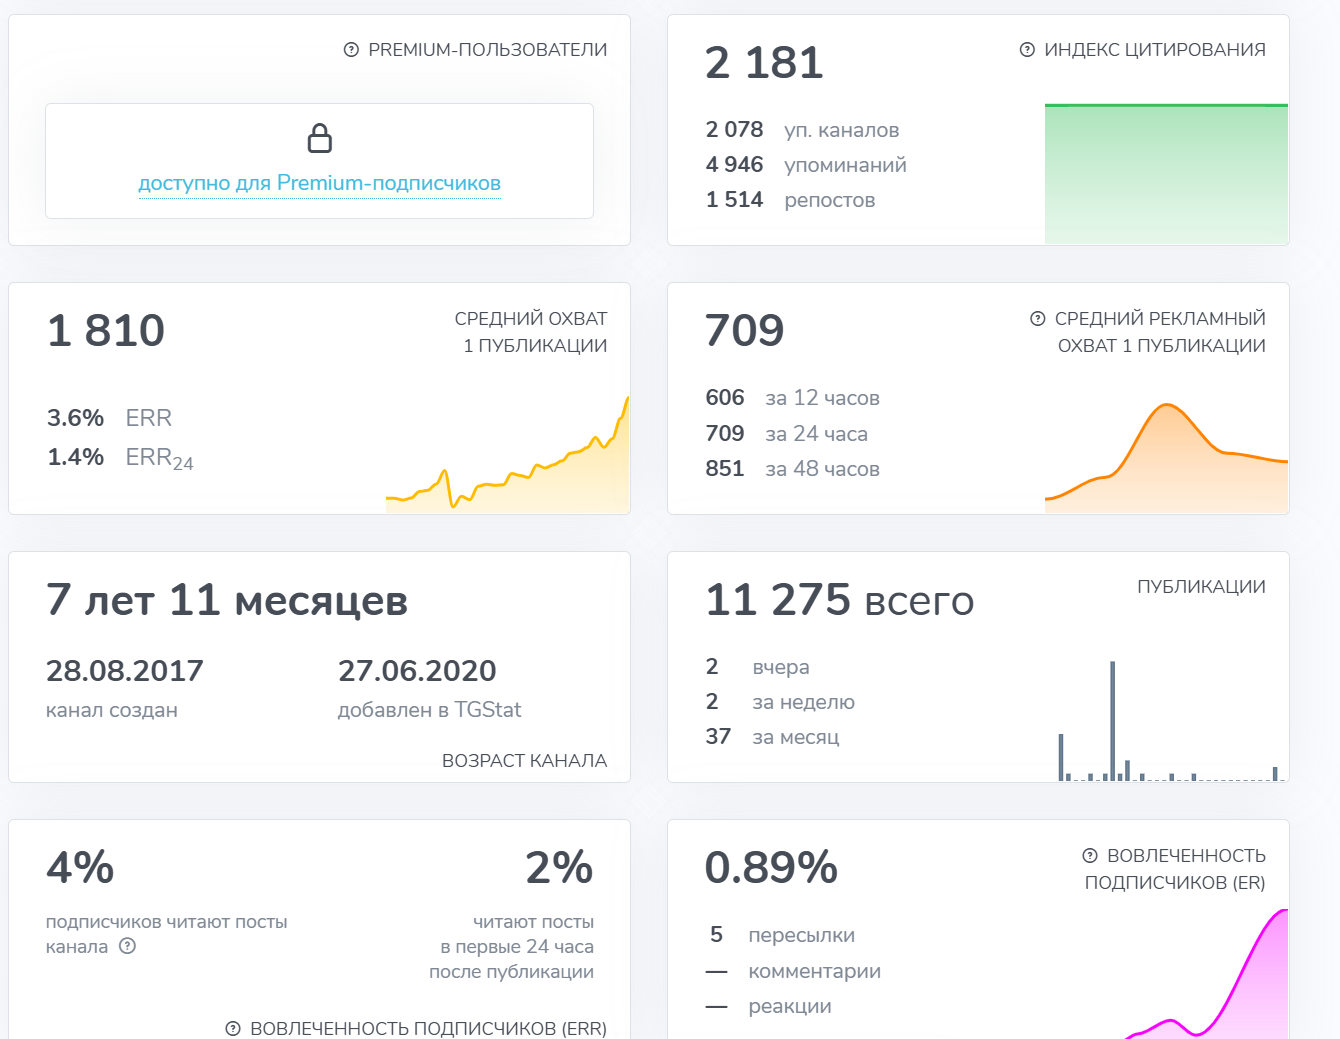Click the large '709' ad reach headline
The height and width of the screenshot is (1039, 1340).
point(745,331)
